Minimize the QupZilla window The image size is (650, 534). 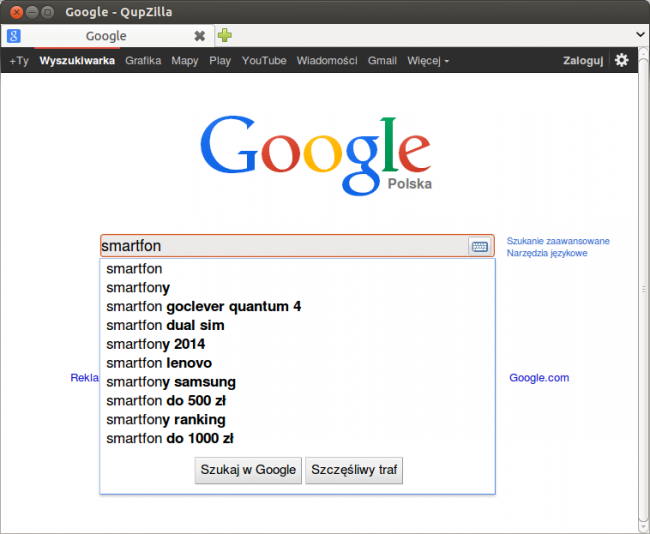tap(32, 12)
